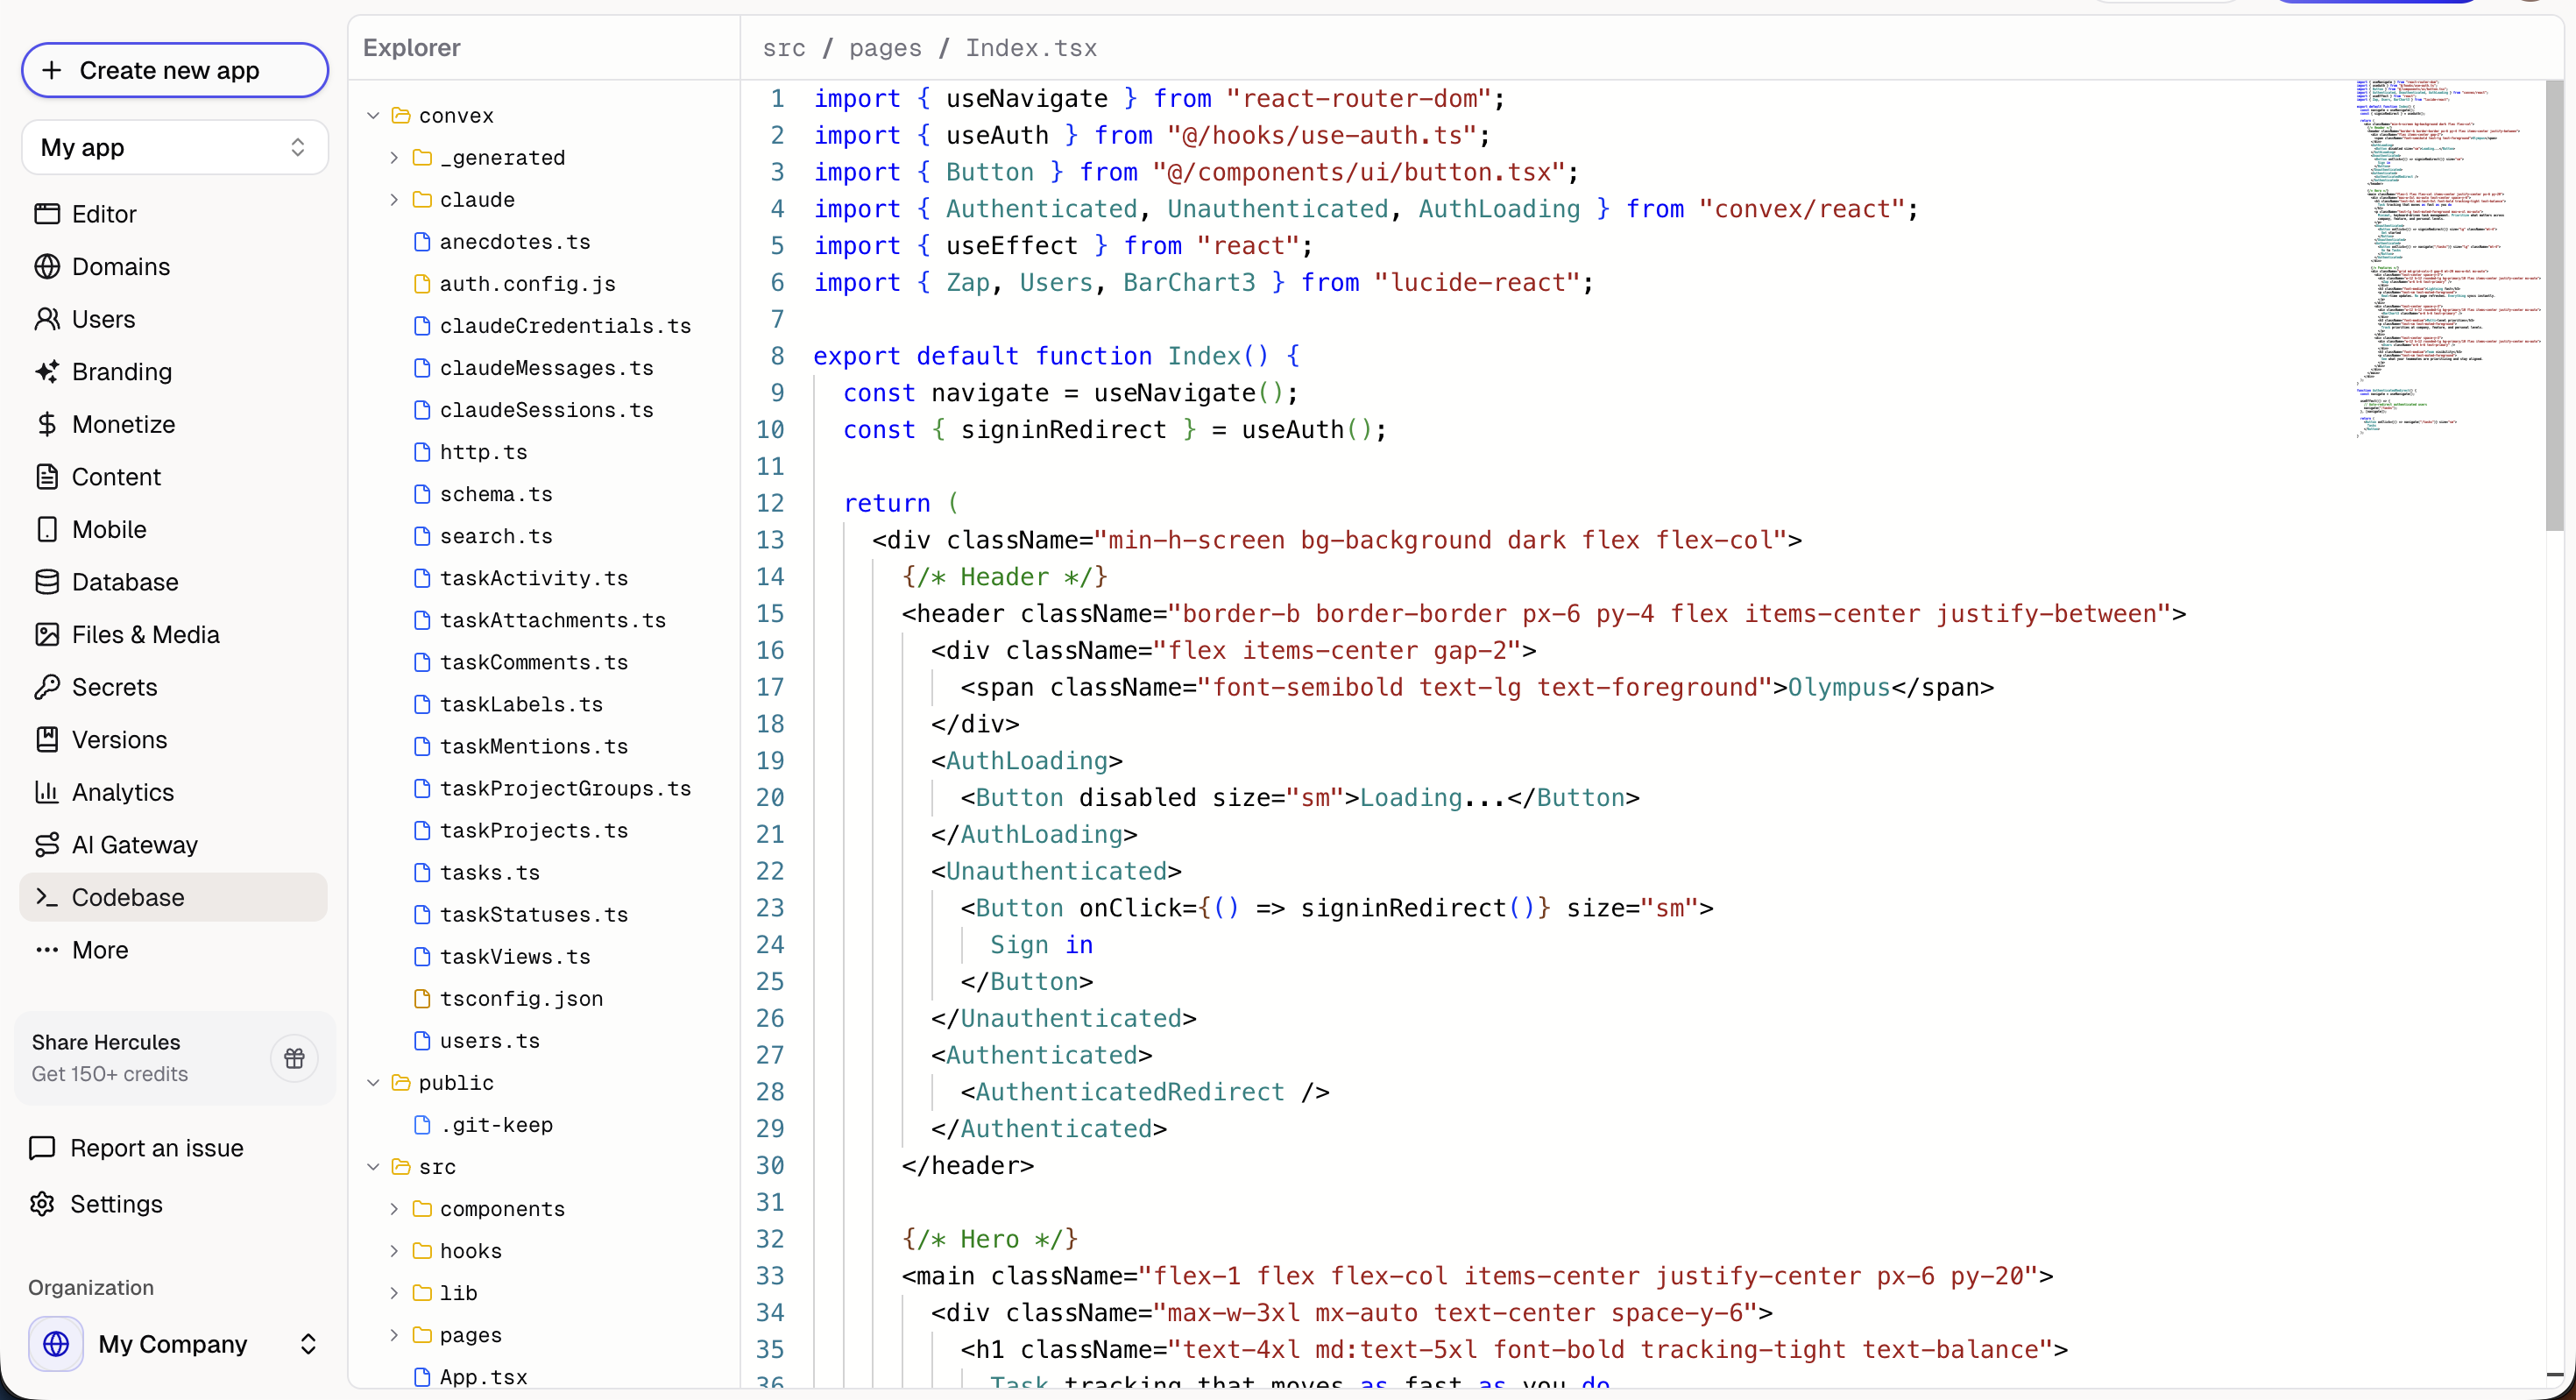Click the Secrets key icon
Screen dimensions: 2576x1400
point(48,687)
